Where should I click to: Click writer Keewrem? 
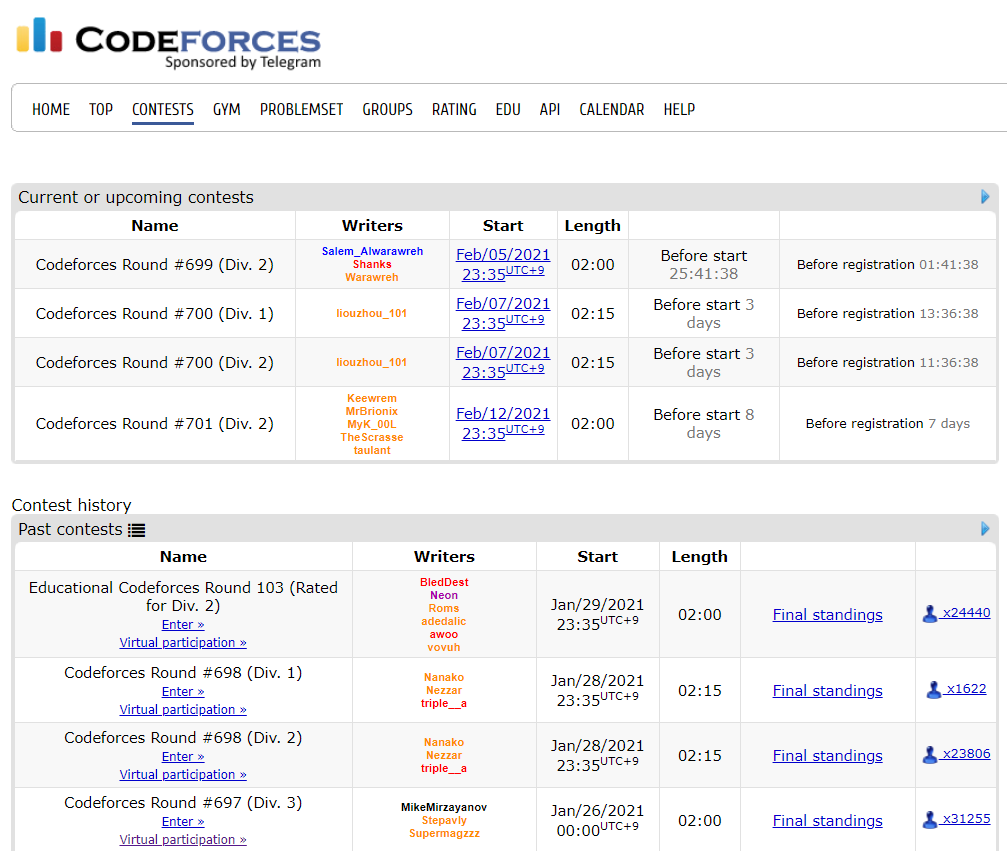click(x=372, y=398)
